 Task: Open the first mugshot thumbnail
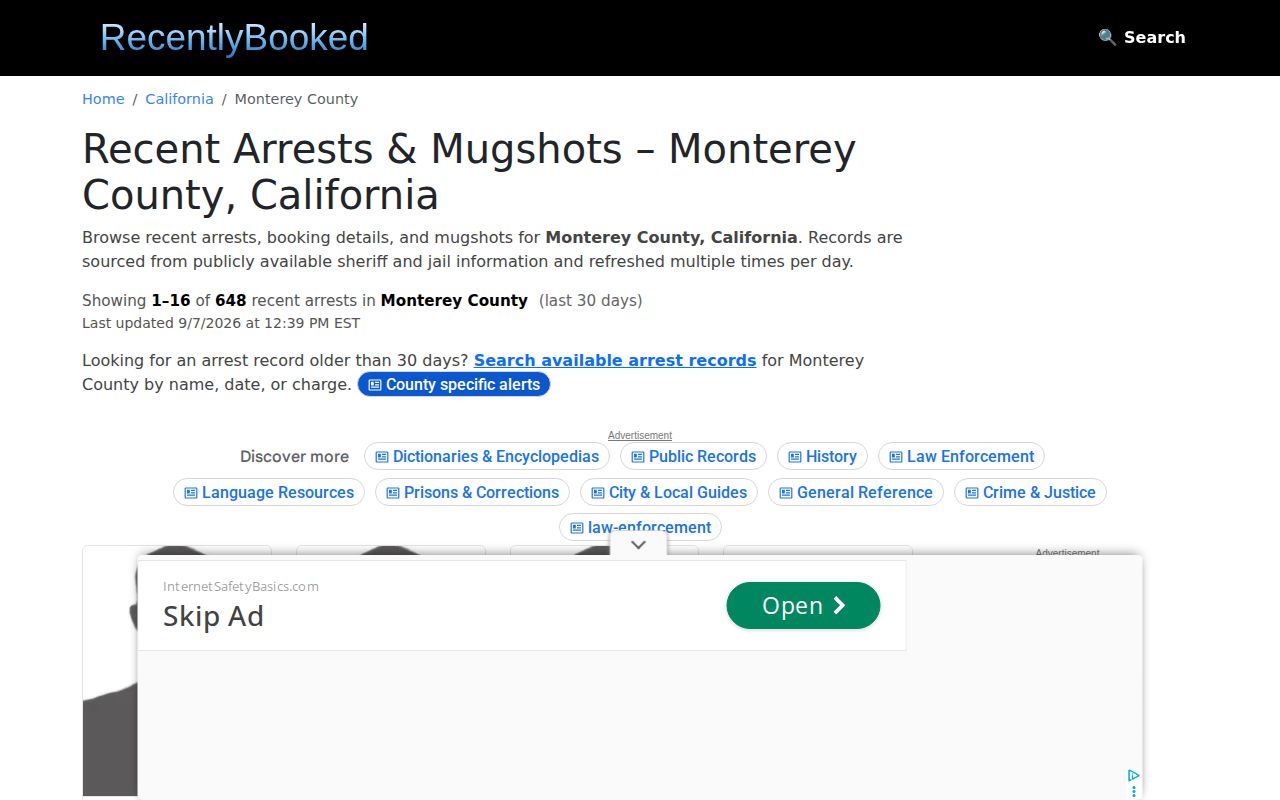tap(110, 670)
